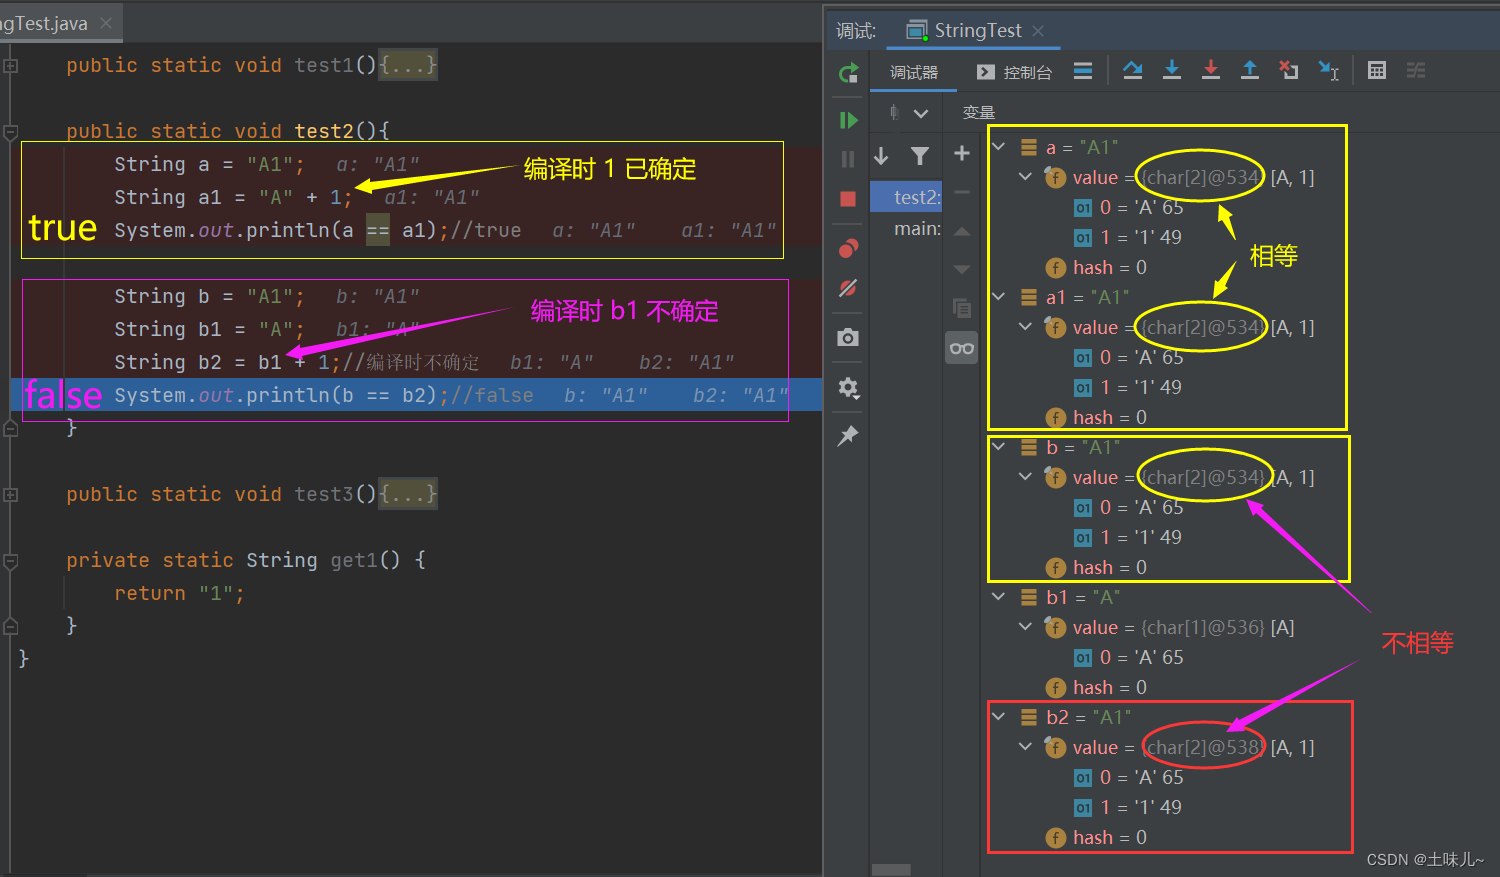
Task: Click the Resume Program icon
Action: pos(848,120)
